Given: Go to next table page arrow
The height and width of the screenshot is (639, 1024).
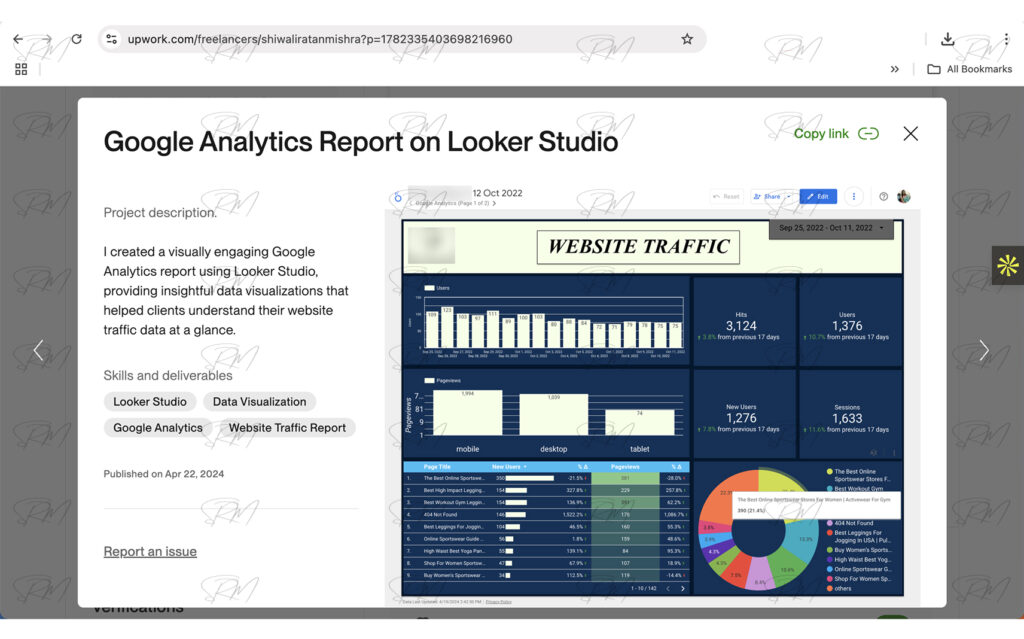Looking at the screenshot, I should click(x=683, y=589).
